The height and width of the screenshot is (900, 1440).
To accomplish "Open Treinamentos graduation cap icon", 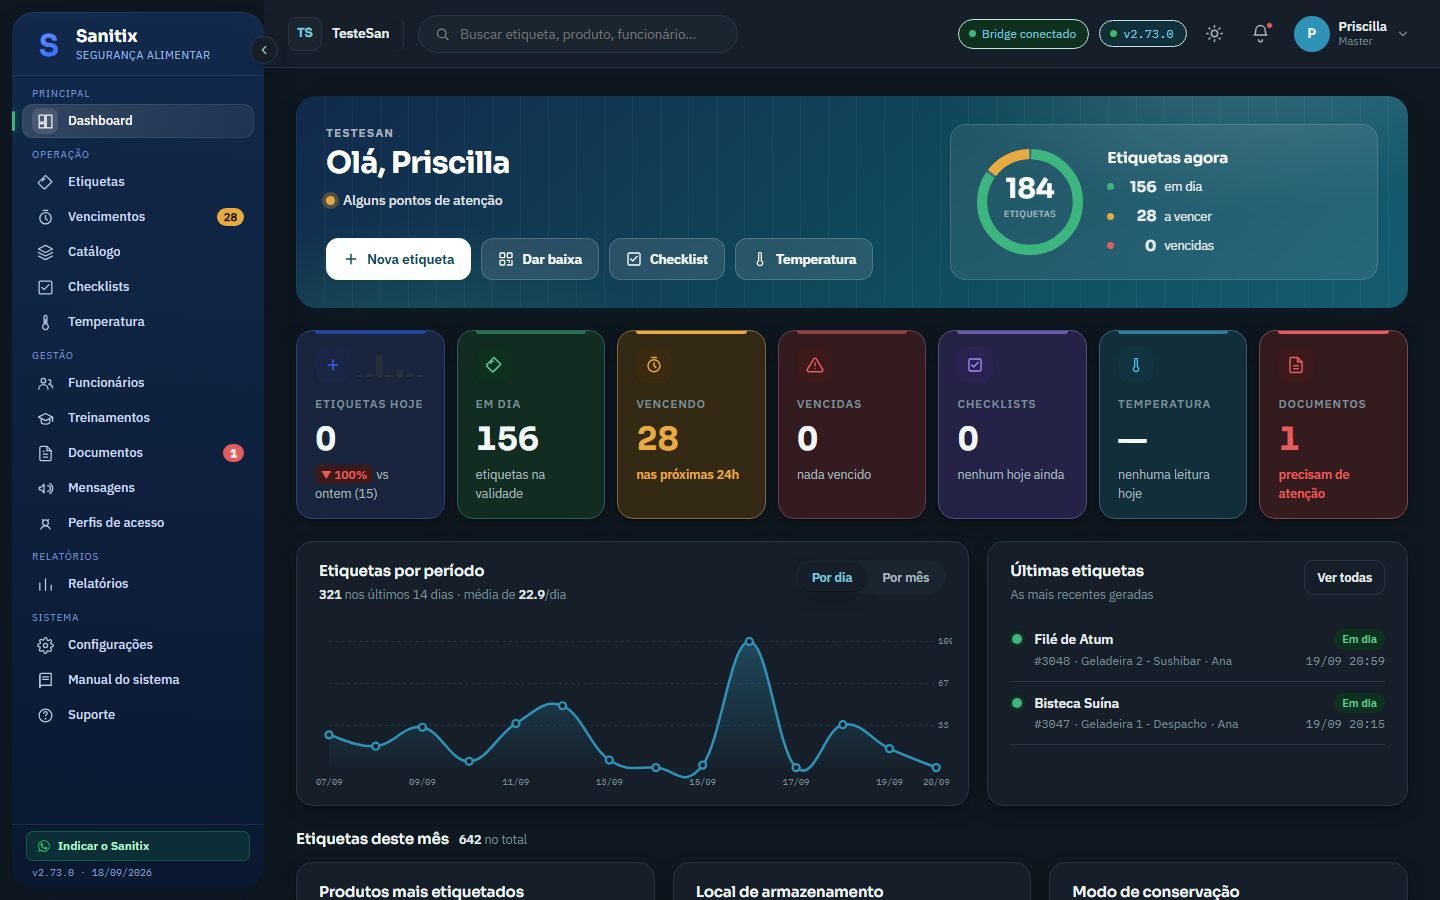I will click(45, 418).
